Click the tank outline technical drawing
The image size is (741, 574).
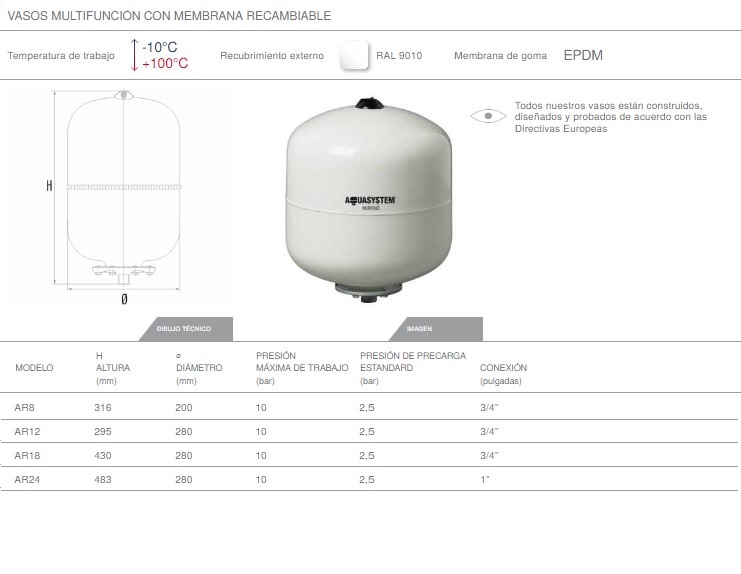123,185
